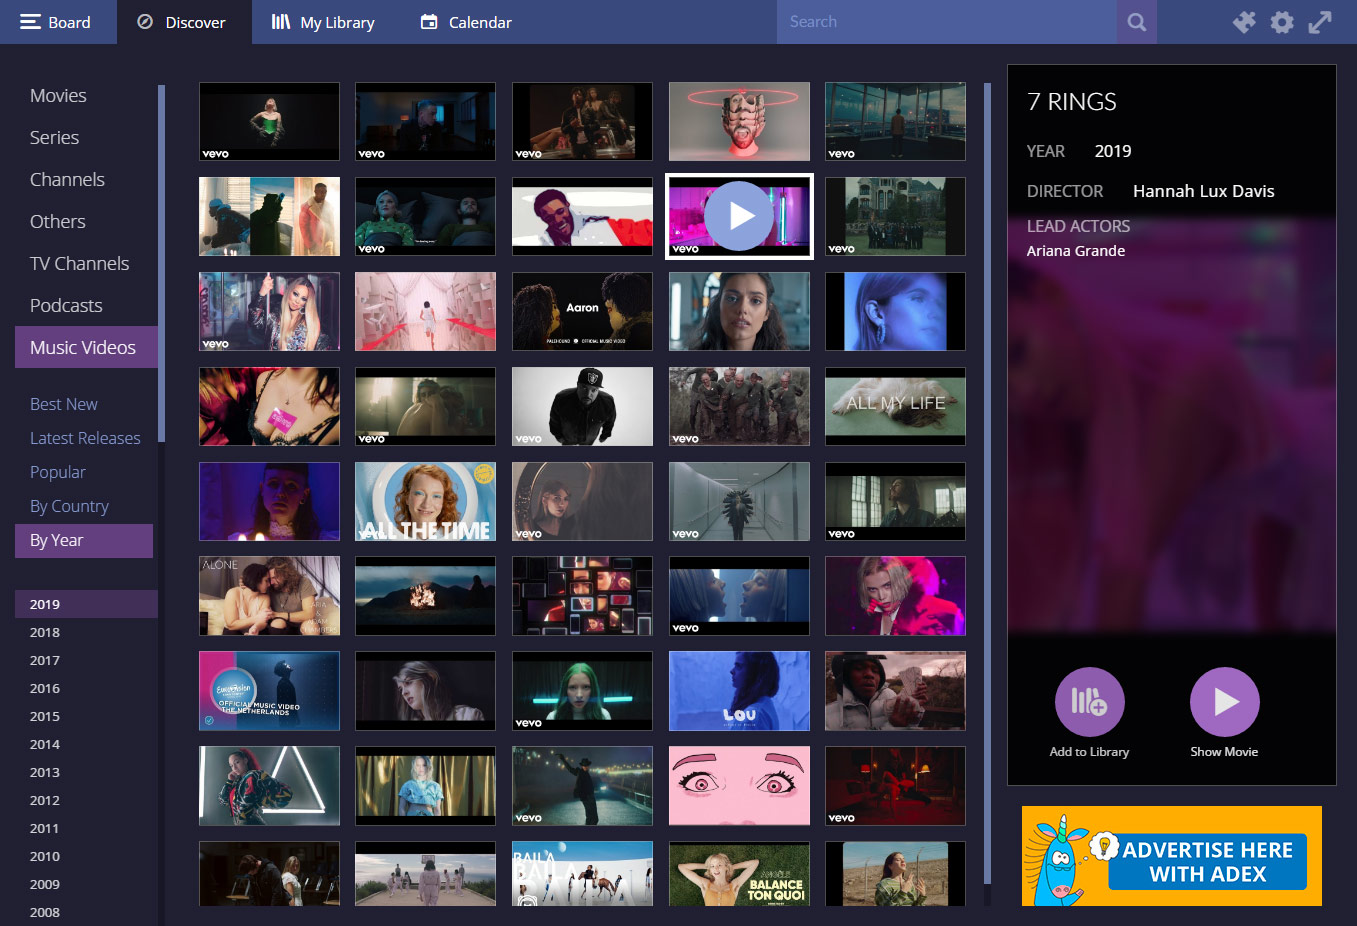Filter by year 2012
Image resolution: width=1357 pixels, height=926 pixels.
point(86,800)
